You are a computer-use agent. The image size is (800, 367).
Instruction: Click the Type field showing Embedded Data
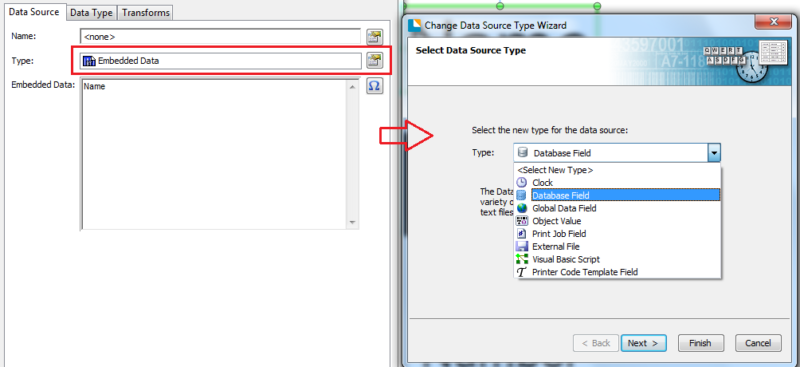(x=220, y=61)
